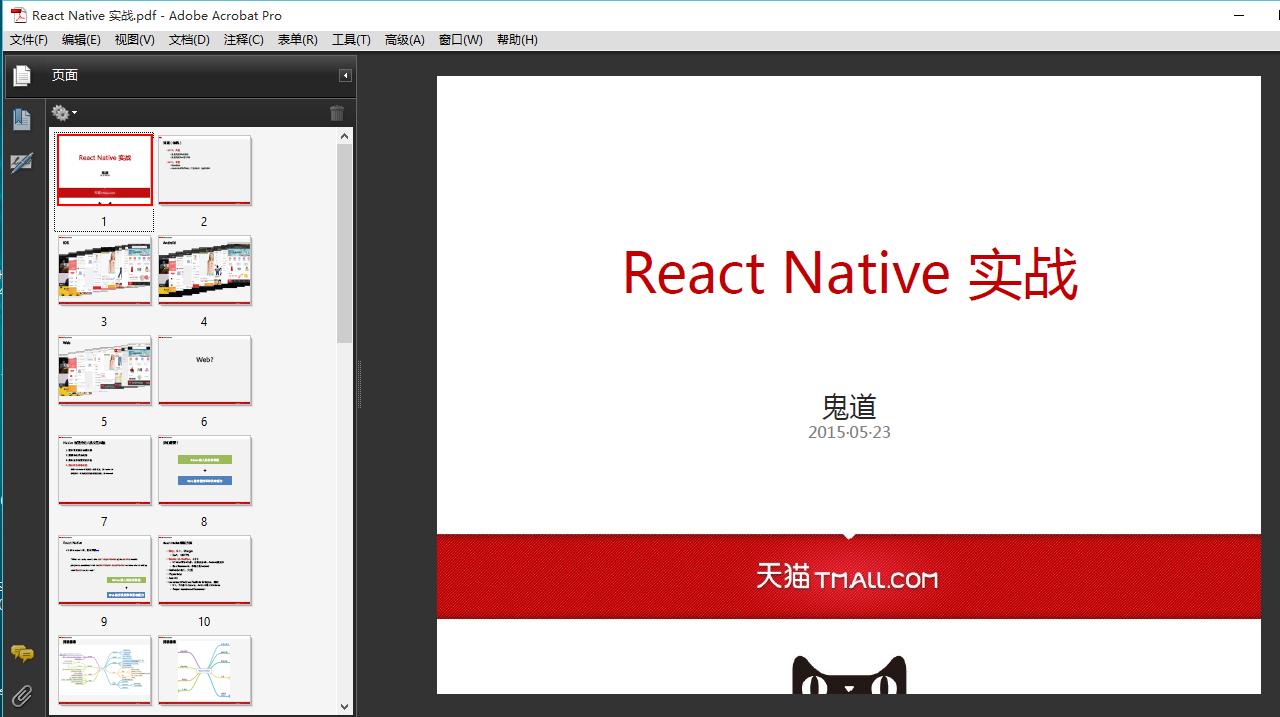Select page 9 thumbnail

click(105, 570)
